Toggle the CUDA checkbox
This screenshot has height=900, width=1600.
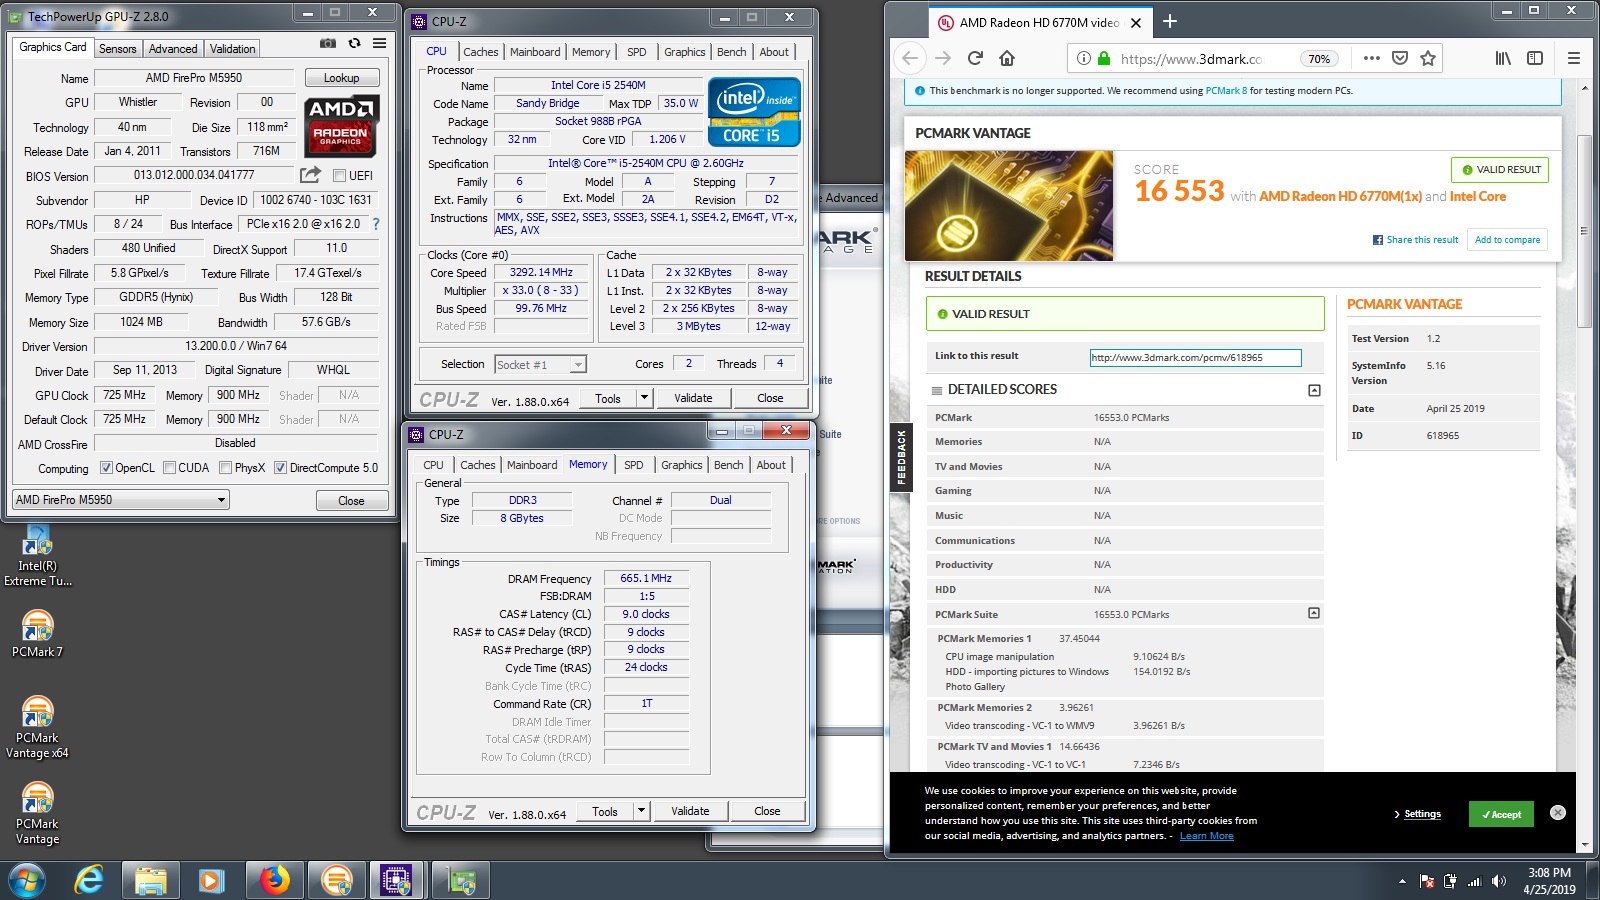pyautogui.click(x=170, y=468)
